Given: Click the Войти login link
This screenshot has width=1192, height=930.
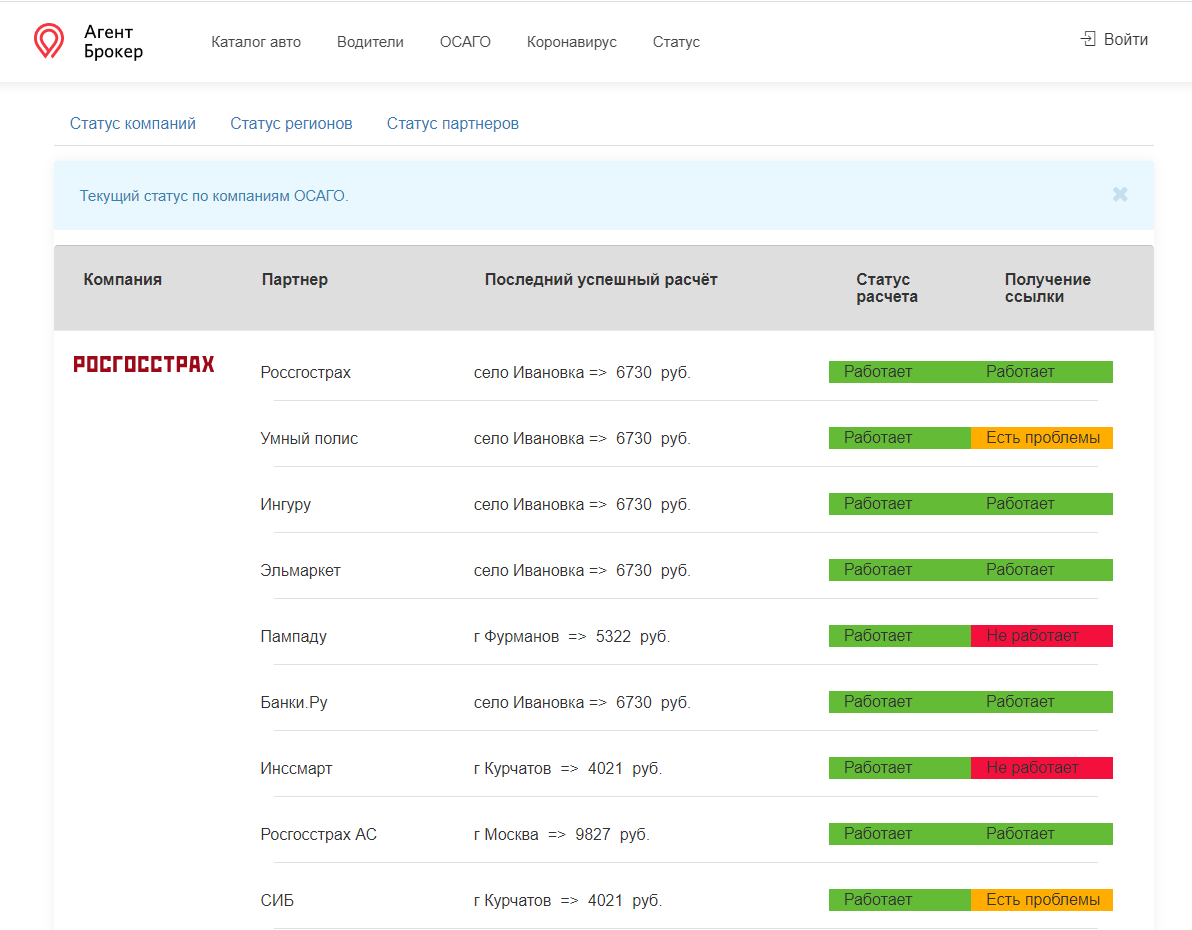Looking at the screenshot, I should (x=1126, y=40).
